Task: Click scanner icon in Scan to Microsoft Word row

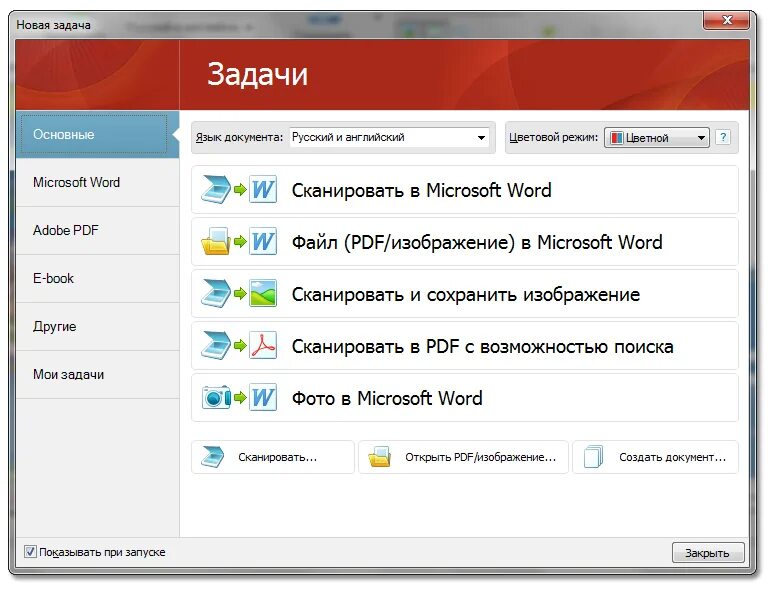Action: [x=216, y=189]
